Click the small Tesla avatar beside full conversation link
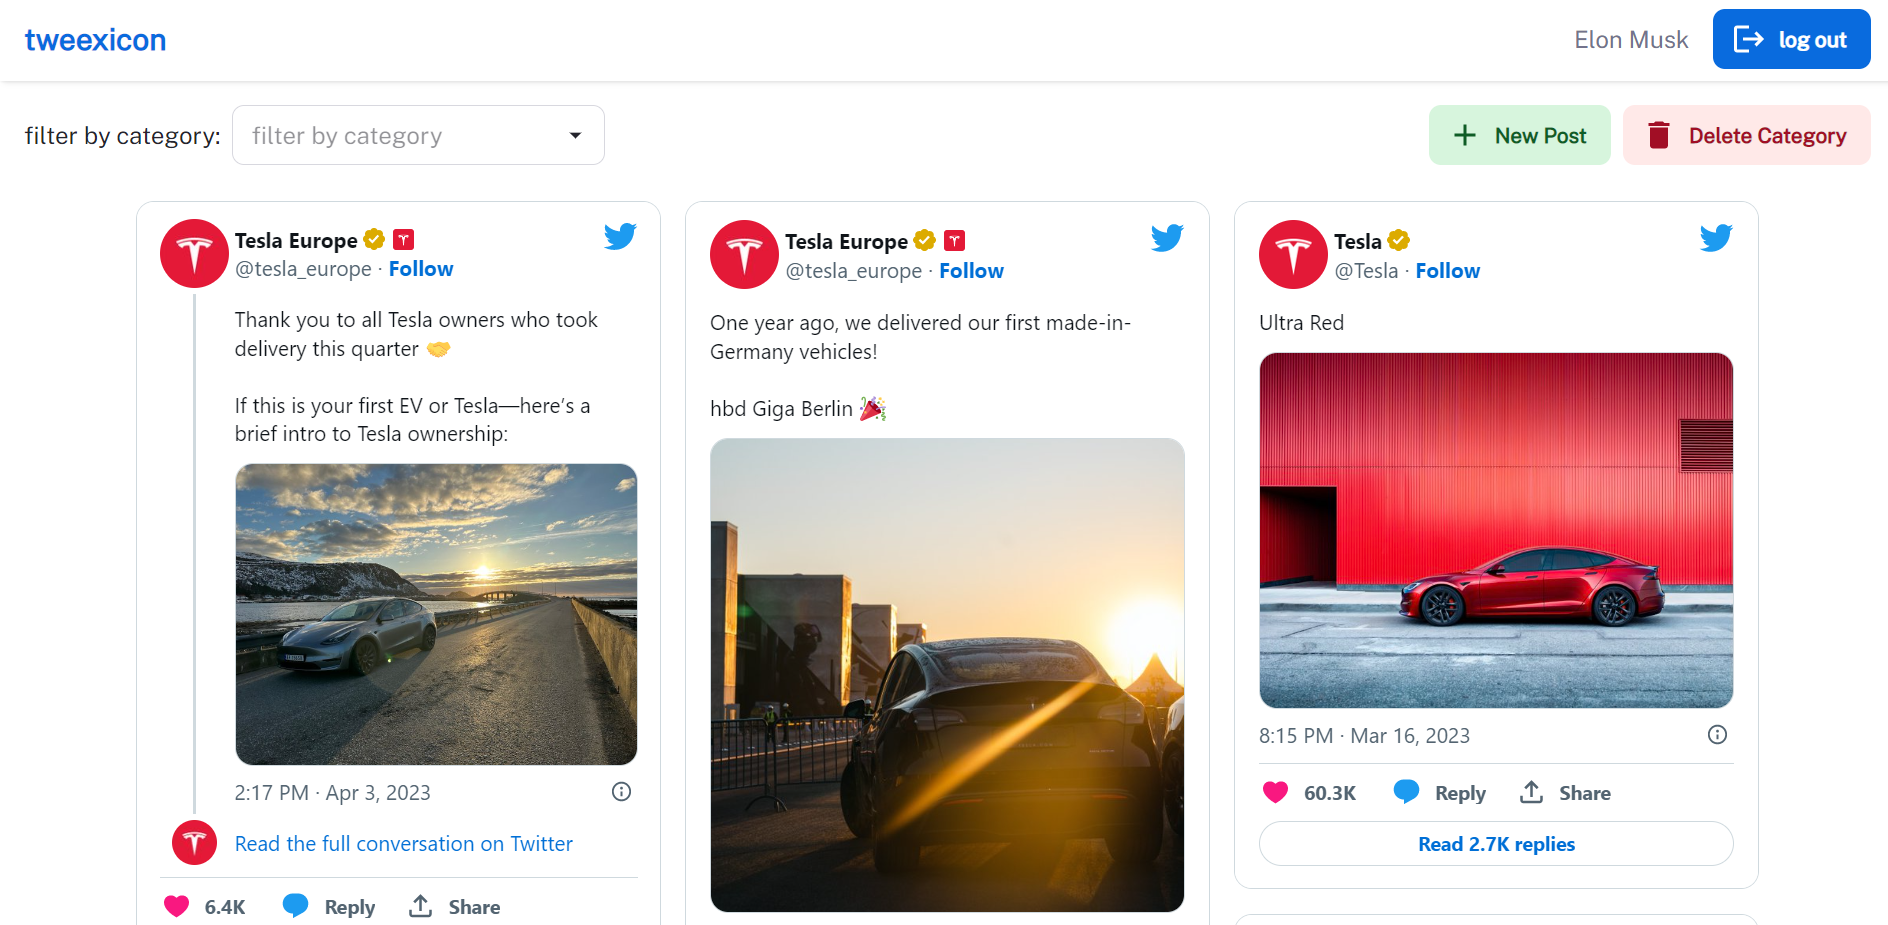 195,843
